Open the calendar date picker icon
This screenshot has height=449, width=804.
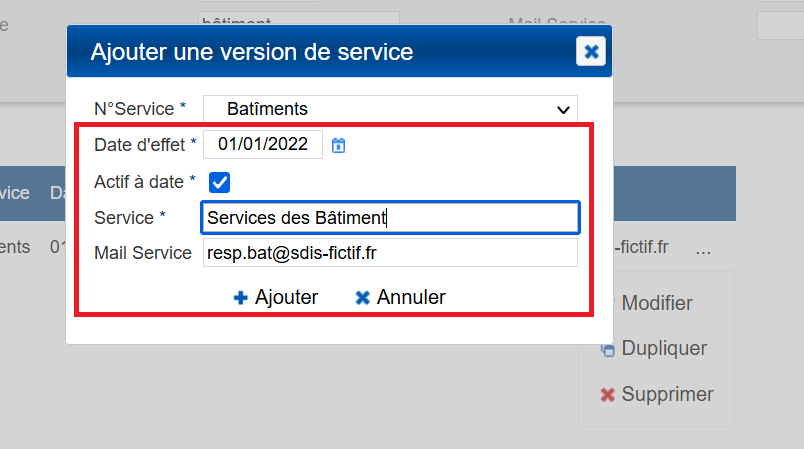(x=339, y=145)
